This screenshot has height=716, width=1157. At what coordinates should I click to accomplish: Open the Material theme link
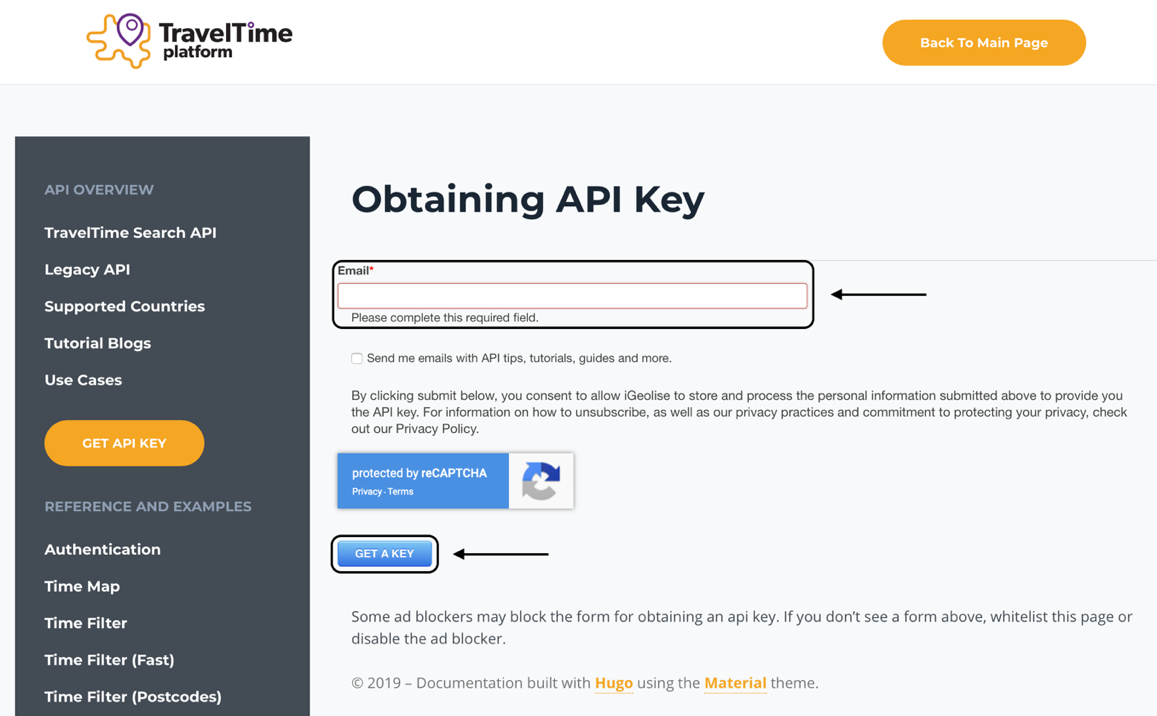[735, 684]
